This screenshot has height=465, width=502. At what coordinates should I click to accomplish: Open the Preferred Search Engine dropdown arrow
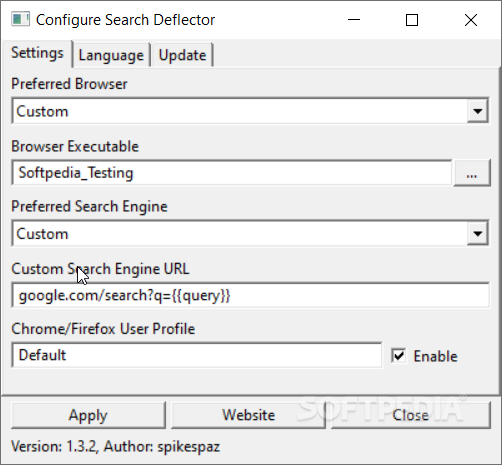pyautogui.click(x=478, y=234)
